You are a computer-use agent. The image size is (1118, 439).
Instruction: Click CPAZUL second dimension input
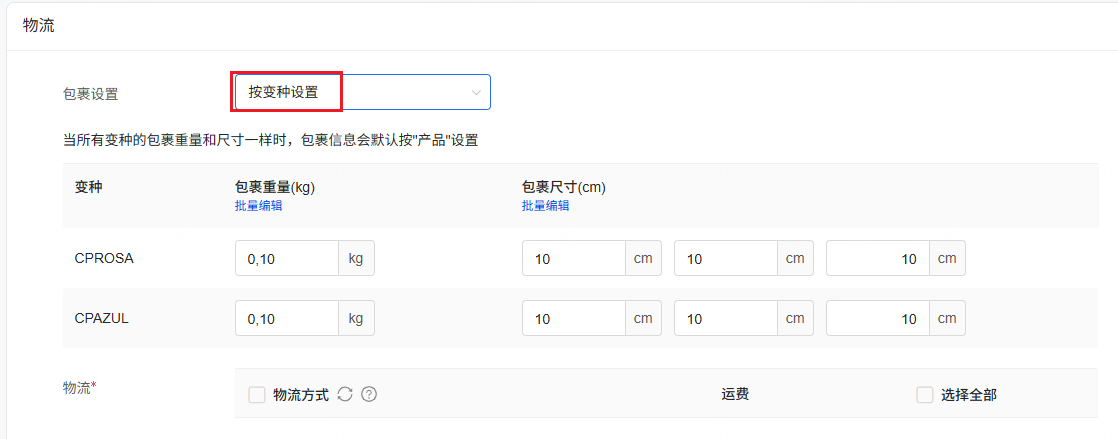(x=726, y=319)
